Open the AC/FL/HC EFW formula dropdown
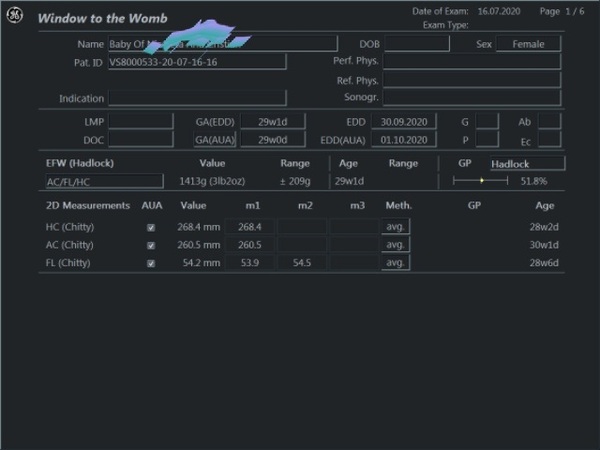Viewport: 600px width, 450px height. tap(104, 181)
